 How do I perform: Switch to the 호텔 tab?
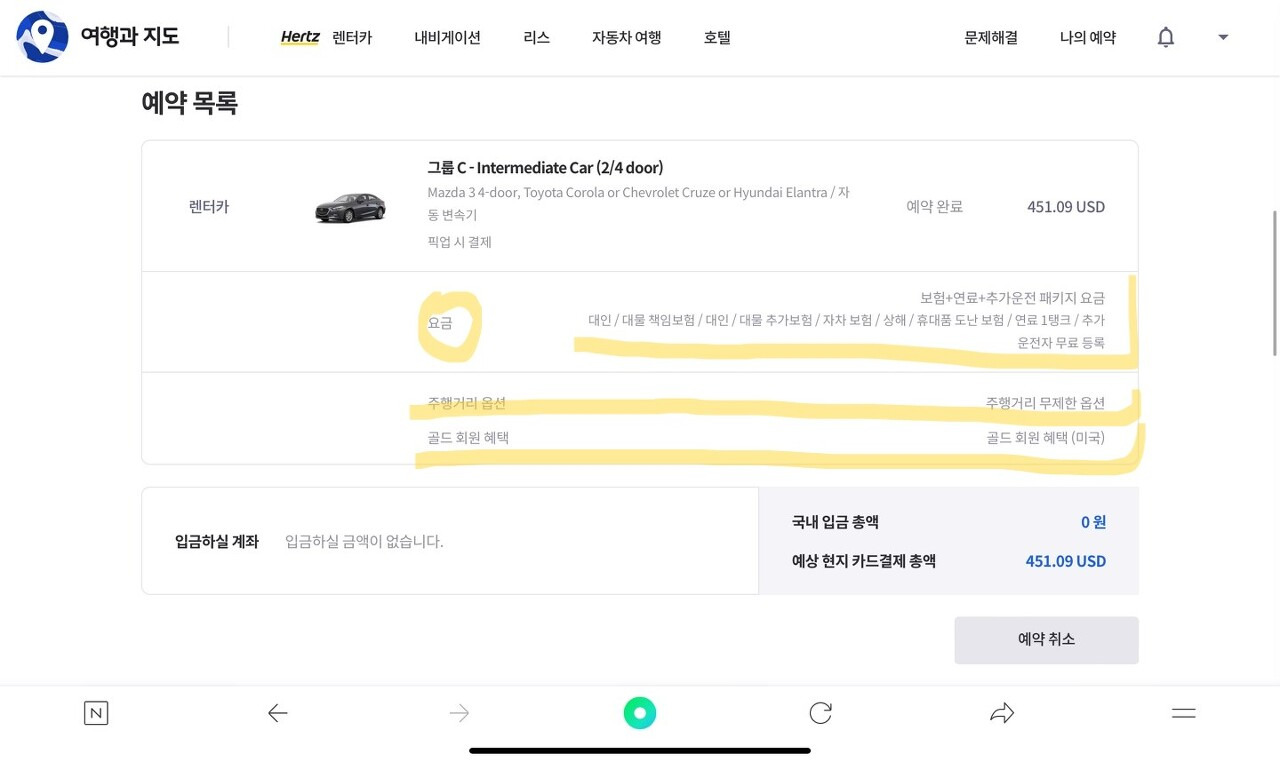coord(716,37)
